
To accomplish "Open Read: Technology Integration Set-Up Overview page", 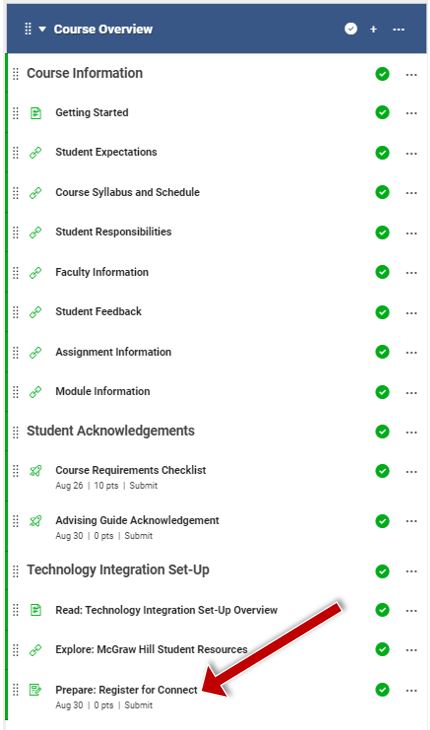I will click(167, 610).
